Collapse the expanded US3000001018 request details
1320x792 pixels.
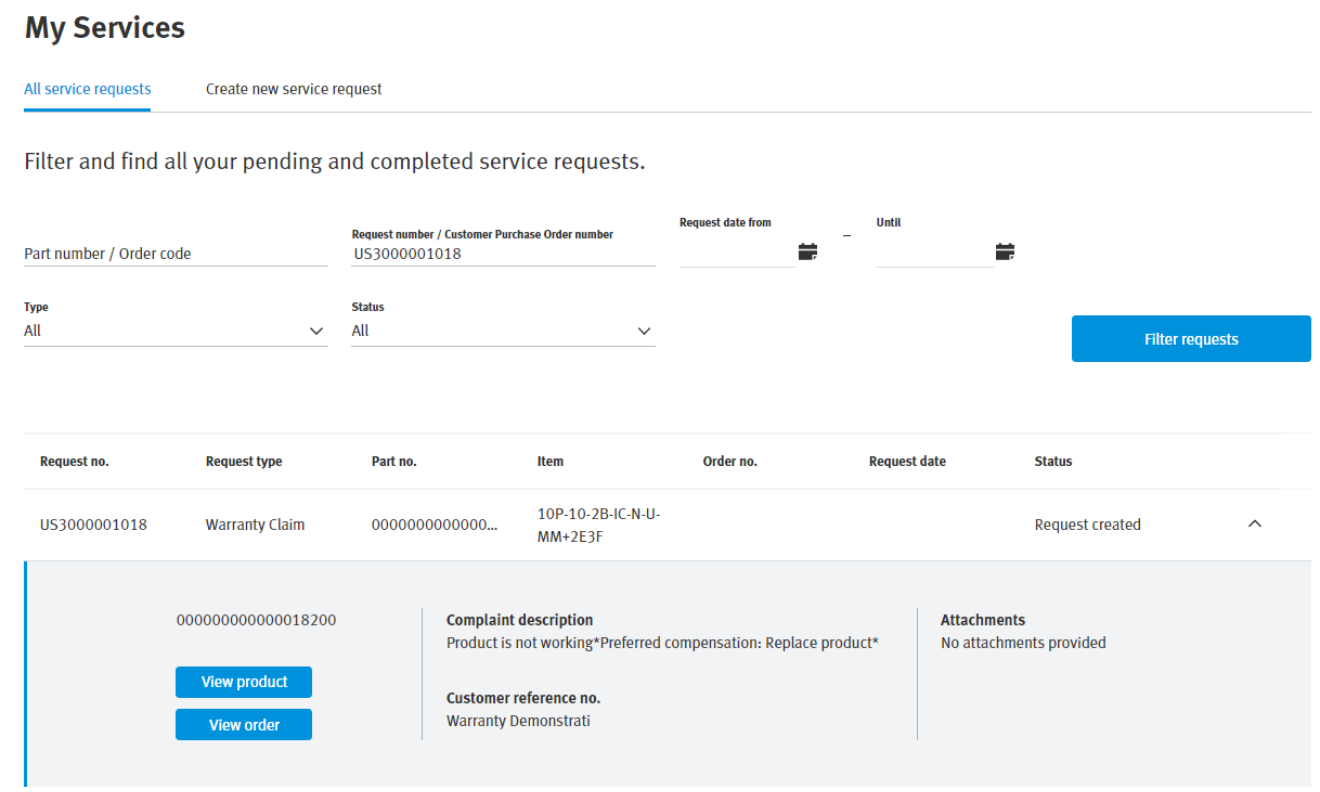pos(1255,523)
